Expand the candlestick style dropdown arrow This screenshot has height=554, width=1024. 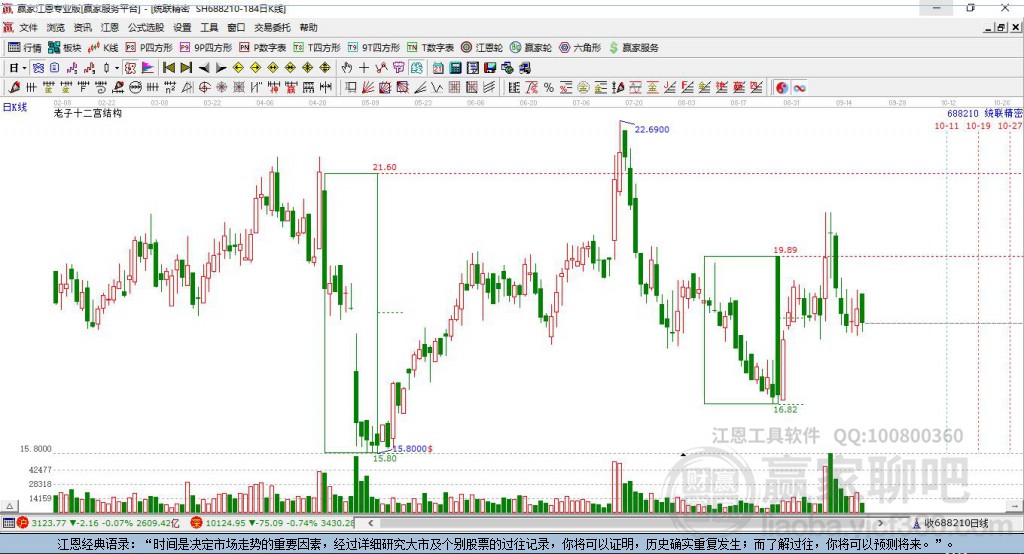(x=117, y=68)
